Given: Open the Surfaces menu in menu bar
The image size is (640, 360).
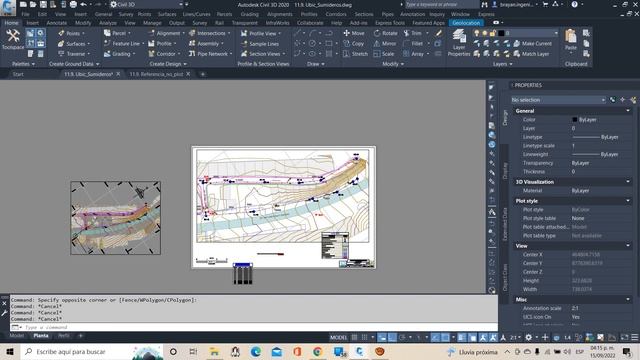Looking at the screenshot, I should tap(167, 14).
